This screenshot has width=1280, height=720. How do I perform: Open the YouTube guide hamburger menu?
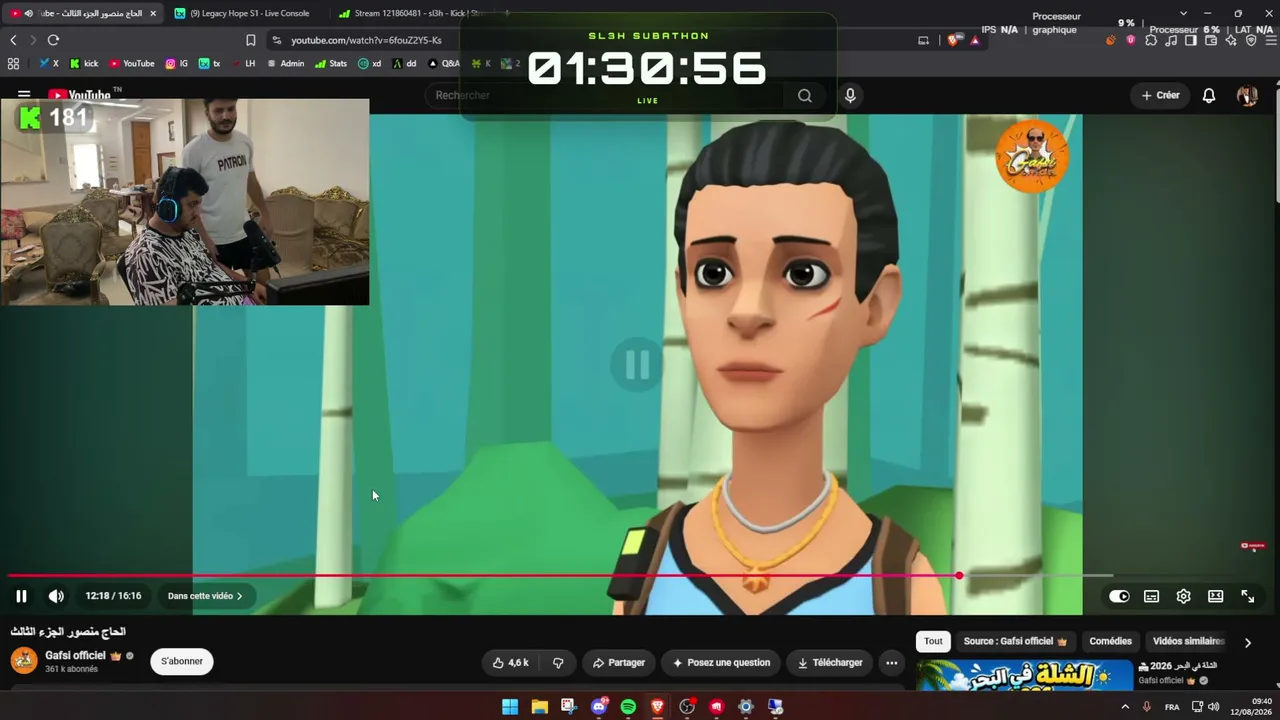tap(24, 95)
